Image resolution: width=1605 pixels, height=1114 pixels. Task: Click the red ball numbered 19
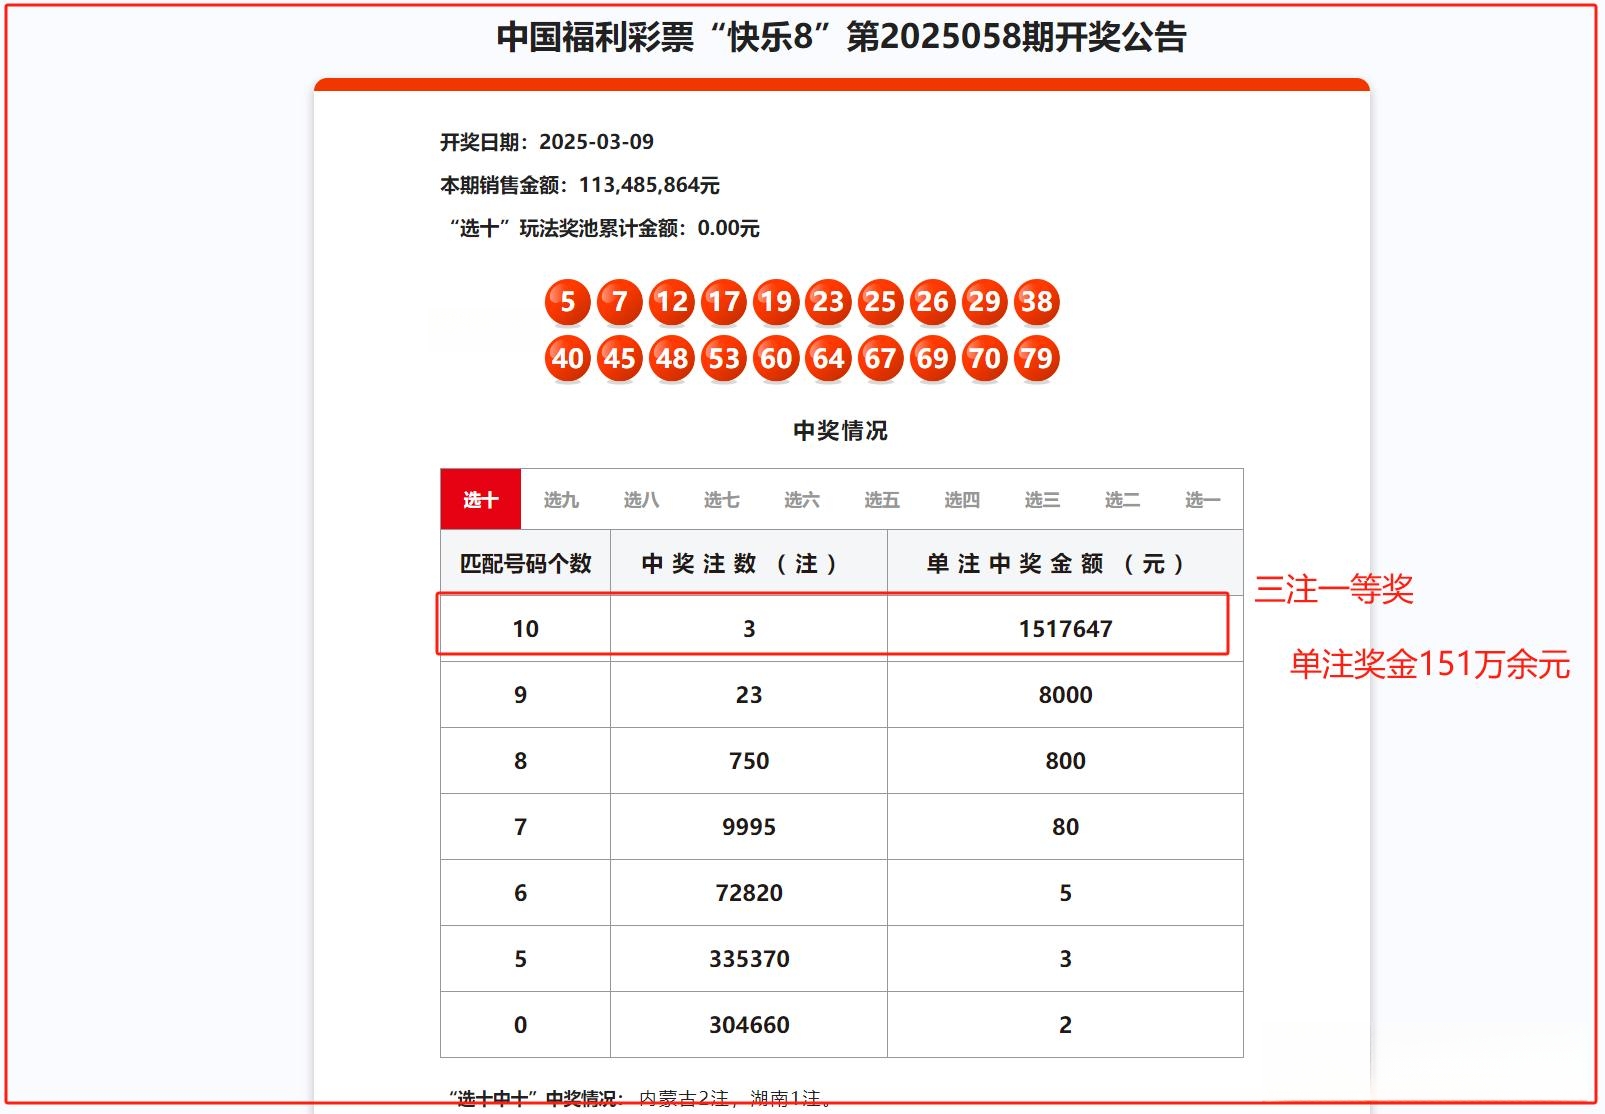(776, 302)
